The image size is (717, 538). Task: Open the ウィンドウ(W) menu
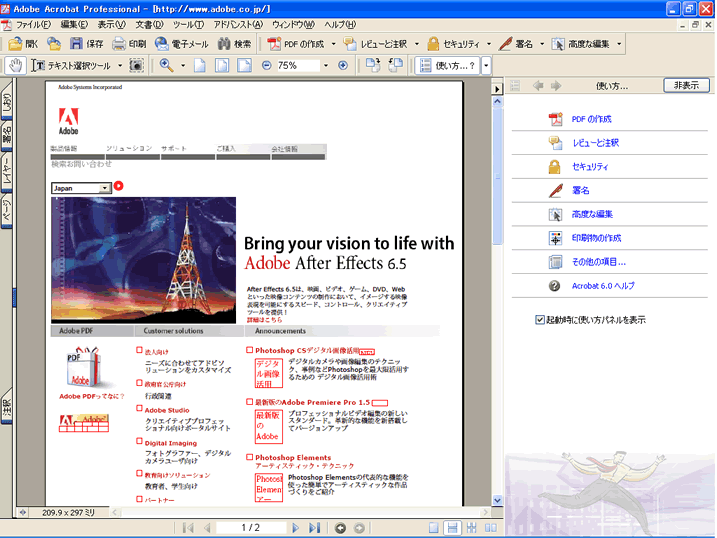tap(293, 24)
